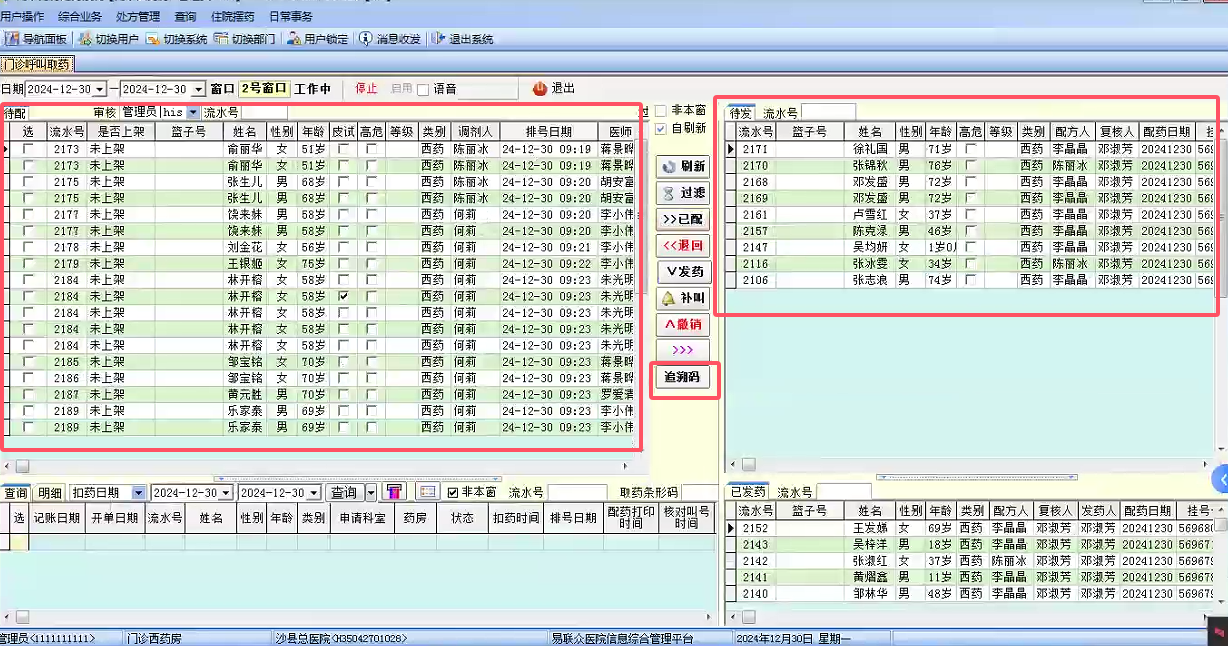Select row 2171 徐礼国 in 待发 table
The width and height of the screenshot is (1228, 646).
point(970,149)
